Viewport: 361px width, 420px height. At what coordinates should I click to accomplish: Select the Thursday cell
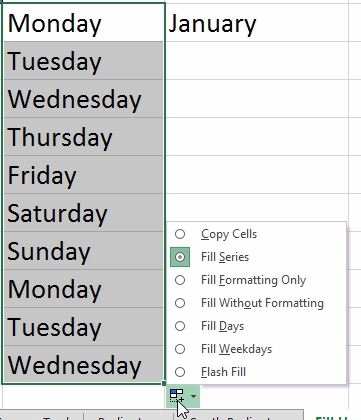83,137
